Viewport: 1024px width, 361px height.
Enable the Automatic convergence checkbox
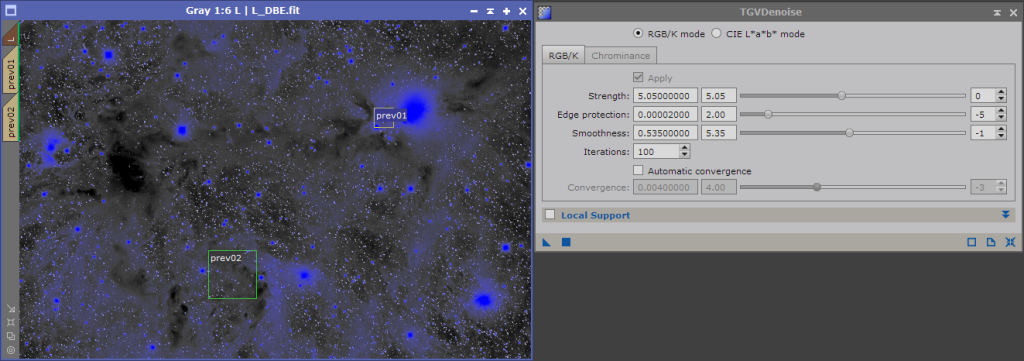point(639,171)
